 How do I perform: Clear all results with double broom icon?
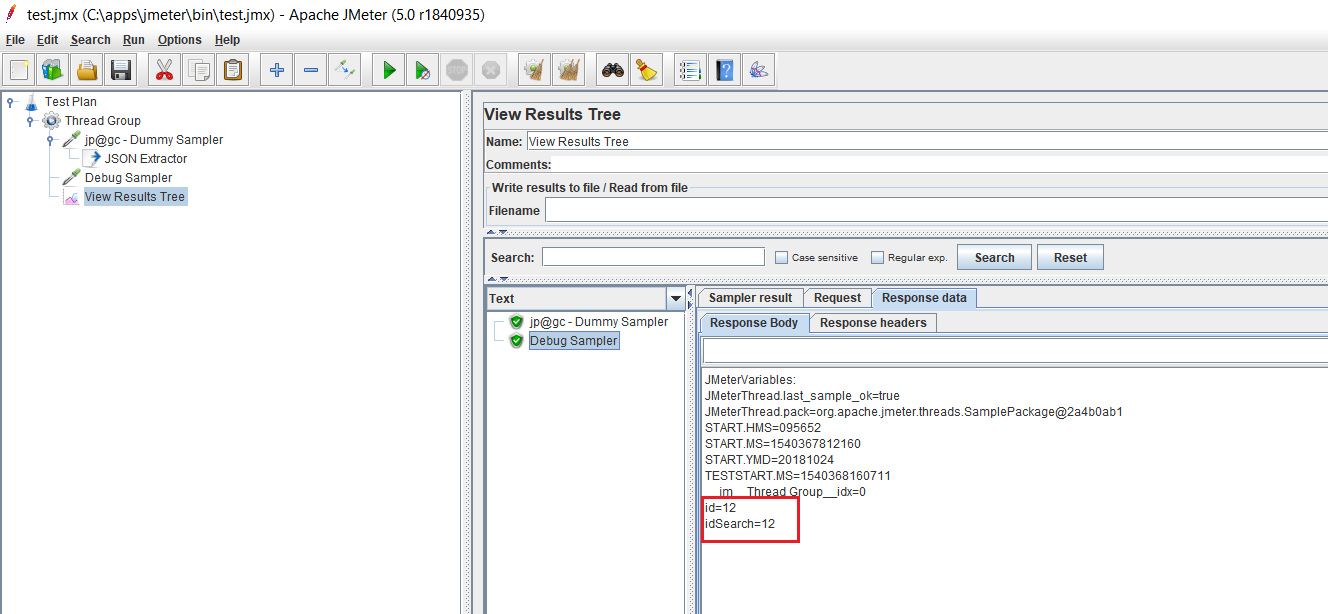click(x=568, y=70)
